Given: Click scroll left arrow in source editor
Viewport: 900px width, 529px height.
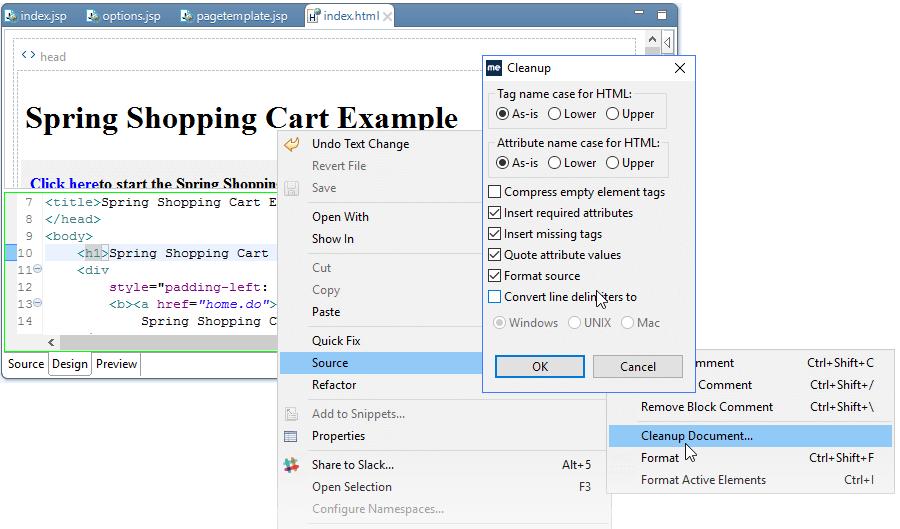Looking at the screenshot, I should (x=51, y=343).
